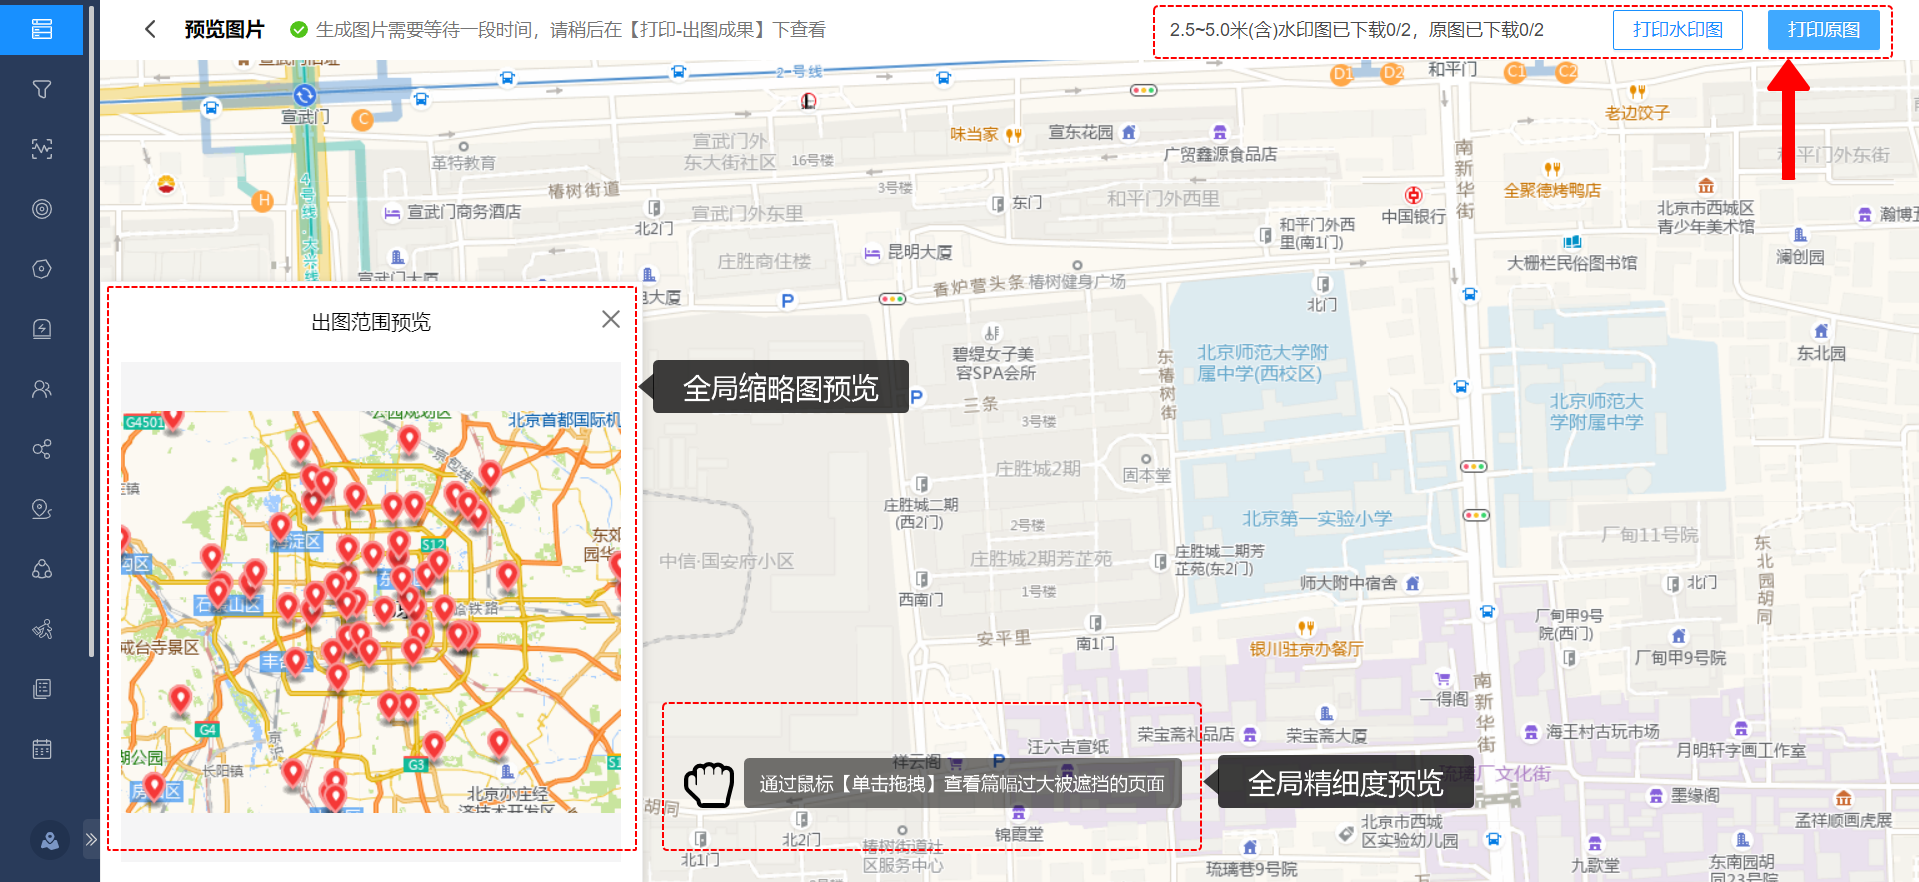Click the round map avatar icon
Viewport: 1919px width, 882px height.
coord(50,840)
